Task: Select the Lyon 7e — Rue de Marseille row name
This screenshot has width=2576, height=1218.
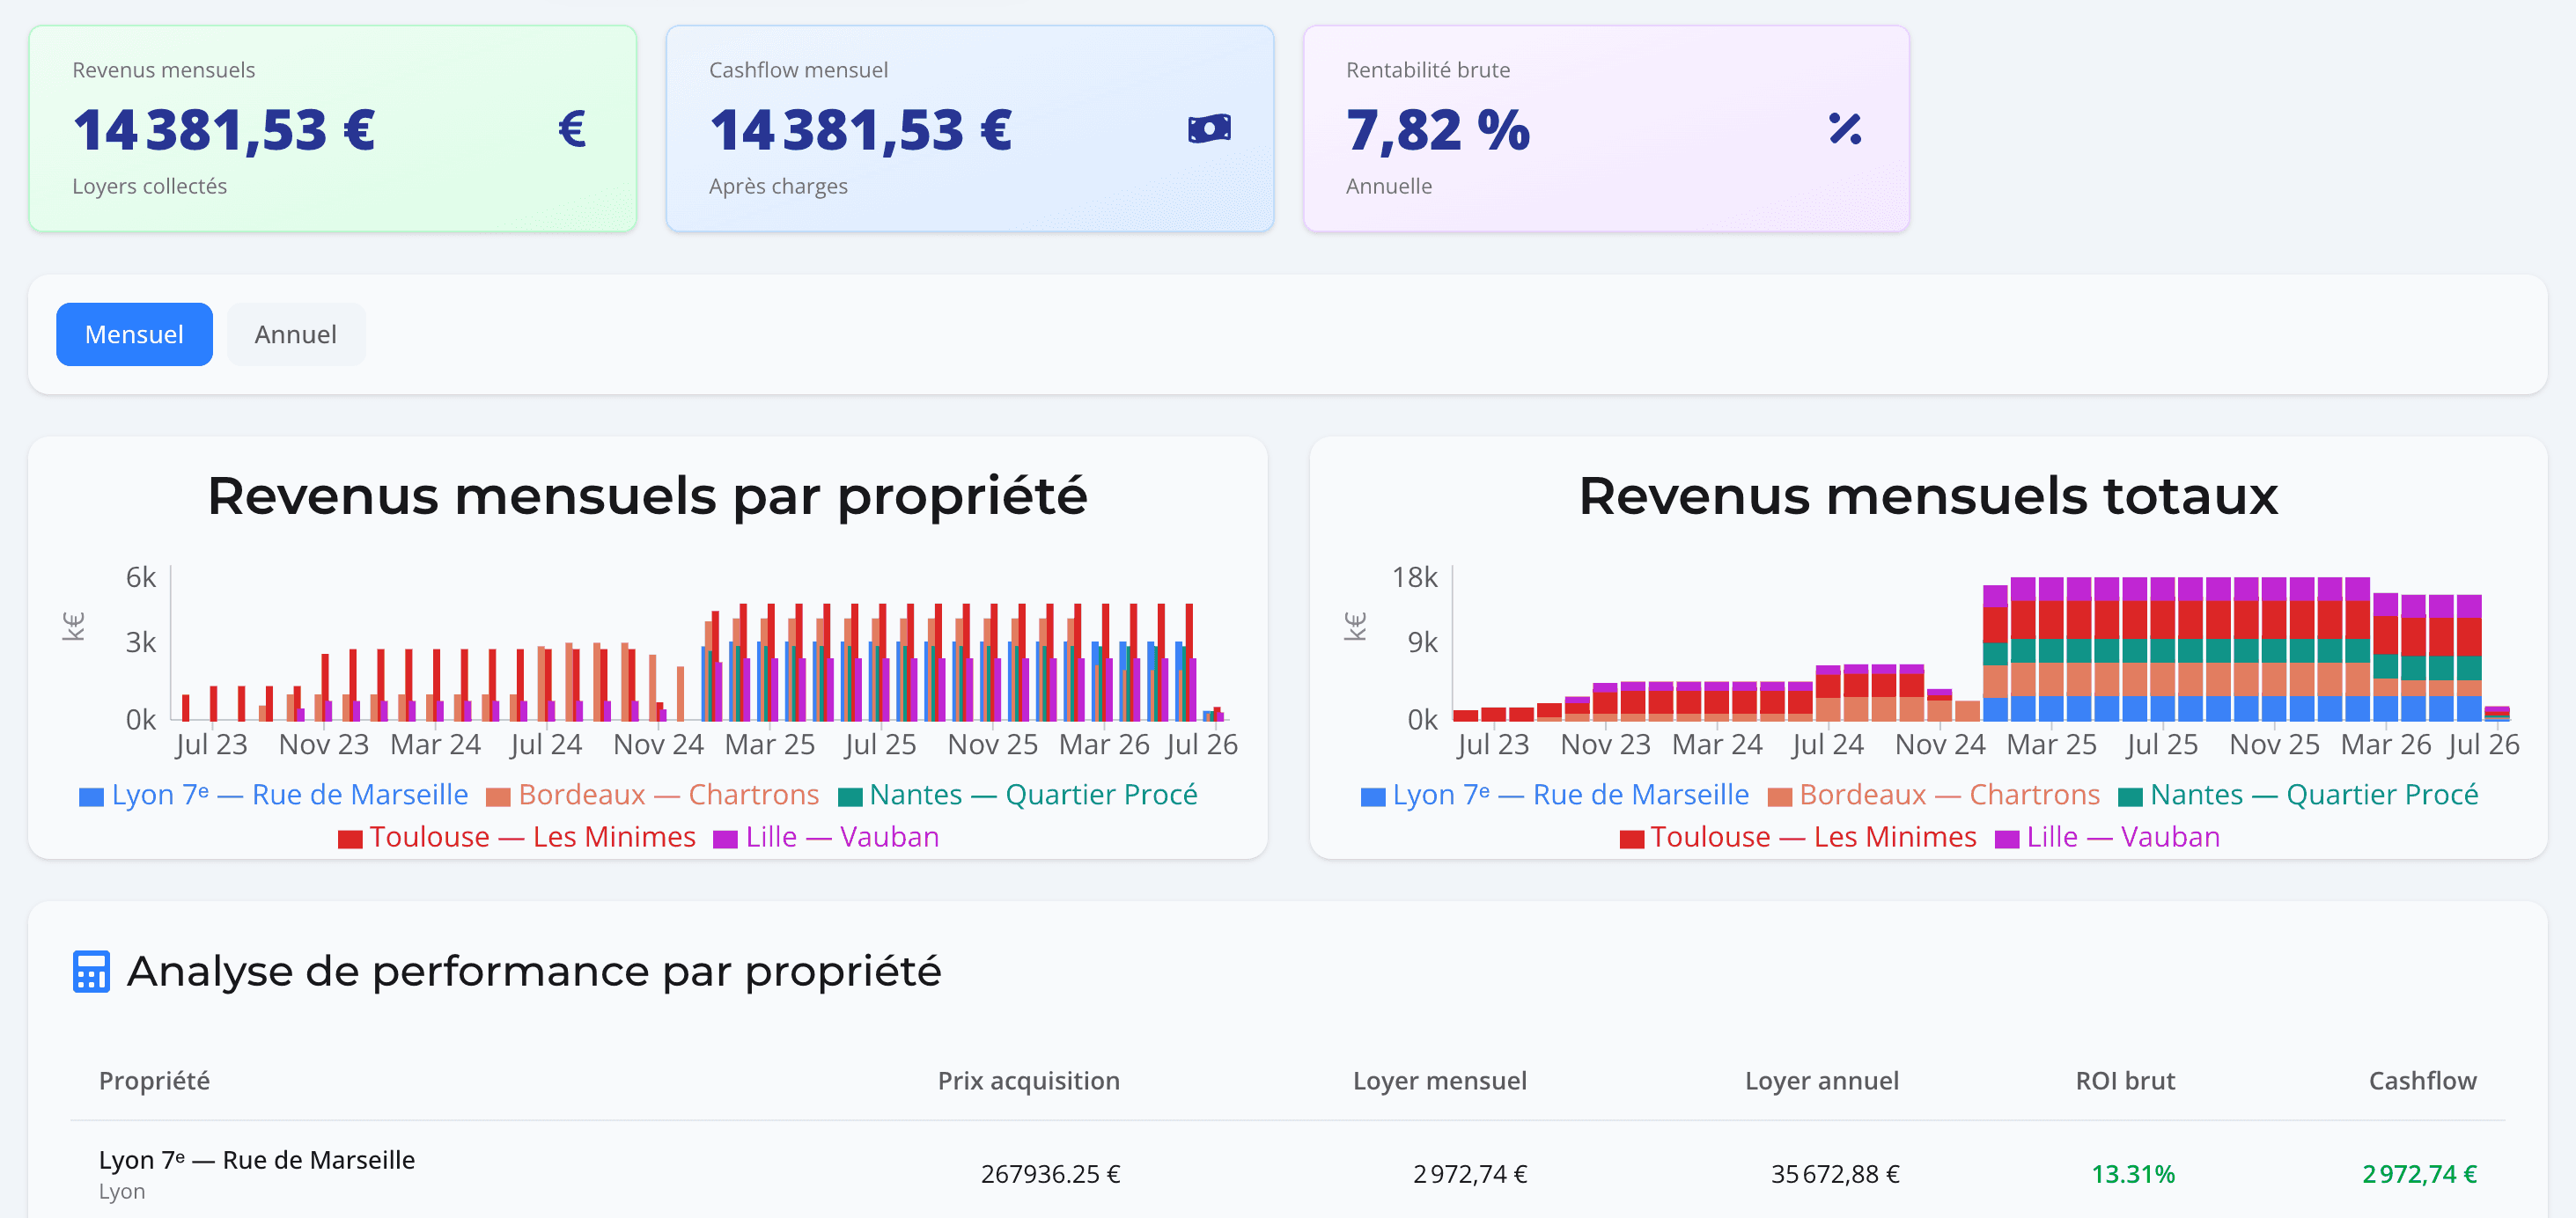Action: click(257, 1160)
